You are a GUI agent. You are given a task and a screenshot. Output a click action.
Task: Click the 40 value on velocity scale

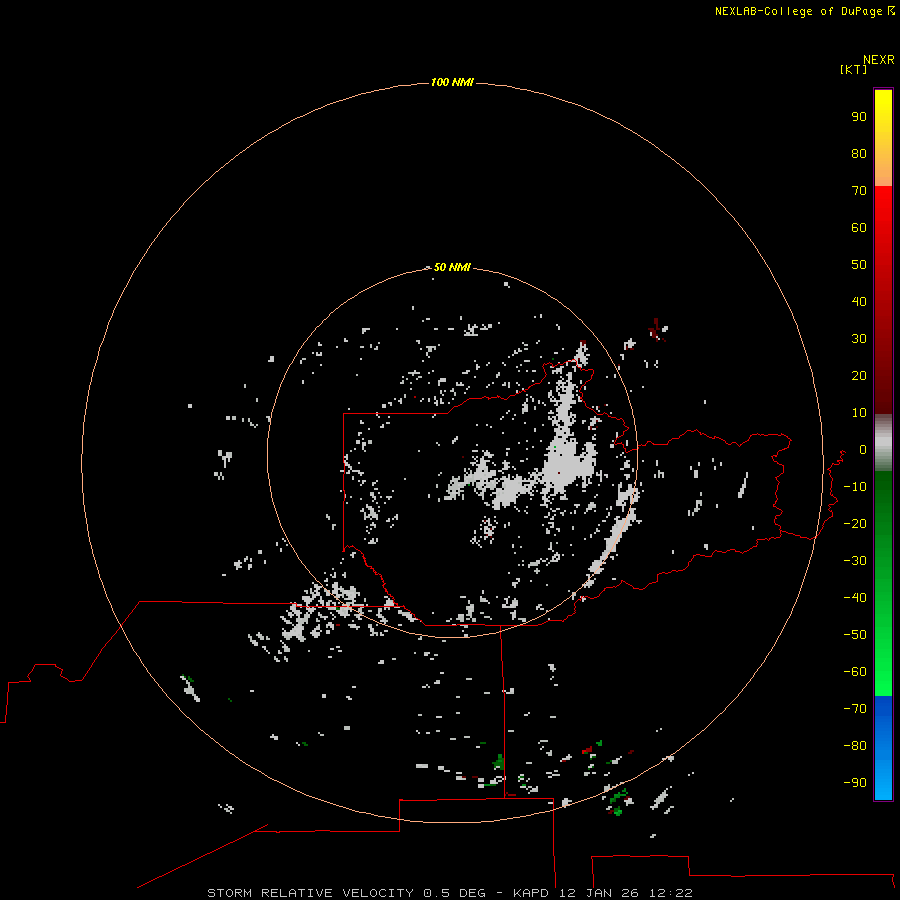tap(859, 301)
